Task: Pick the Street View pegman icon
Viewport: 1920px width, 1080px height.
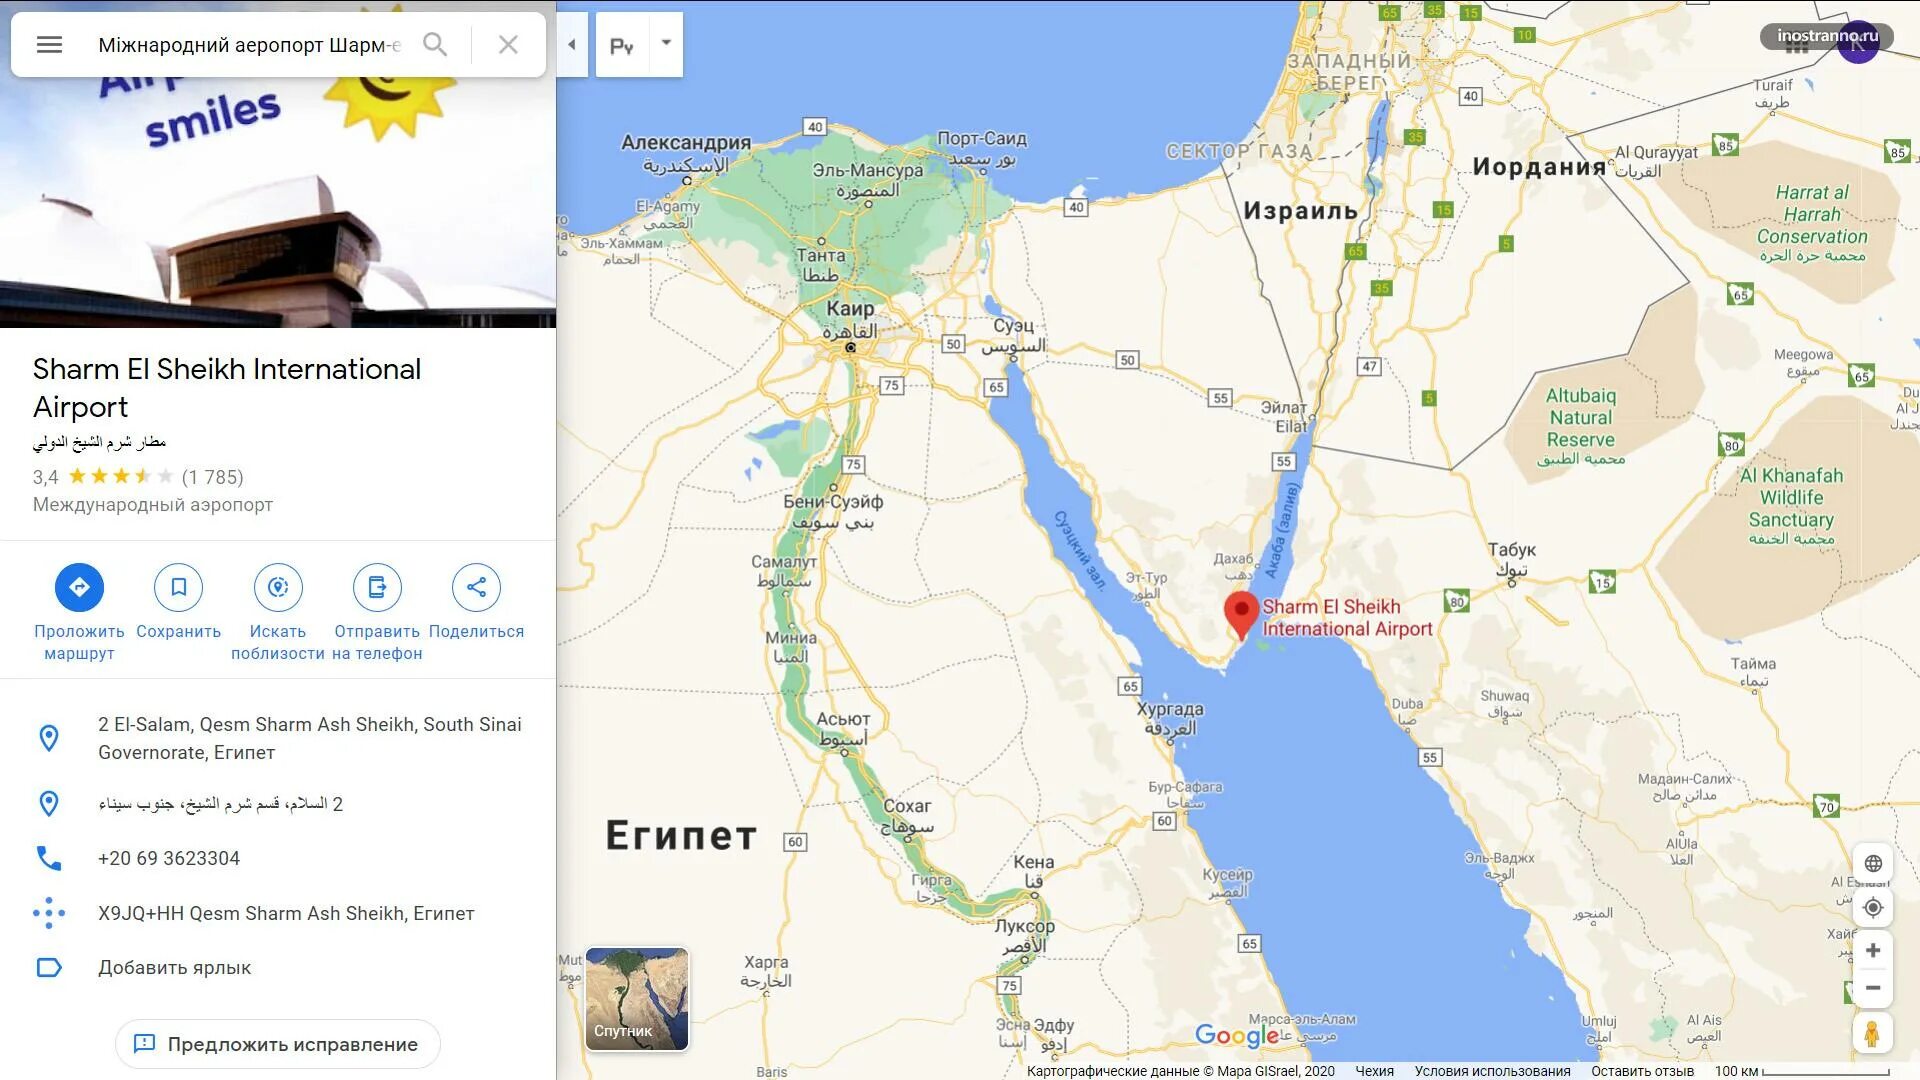Action: [1872, 1033]
